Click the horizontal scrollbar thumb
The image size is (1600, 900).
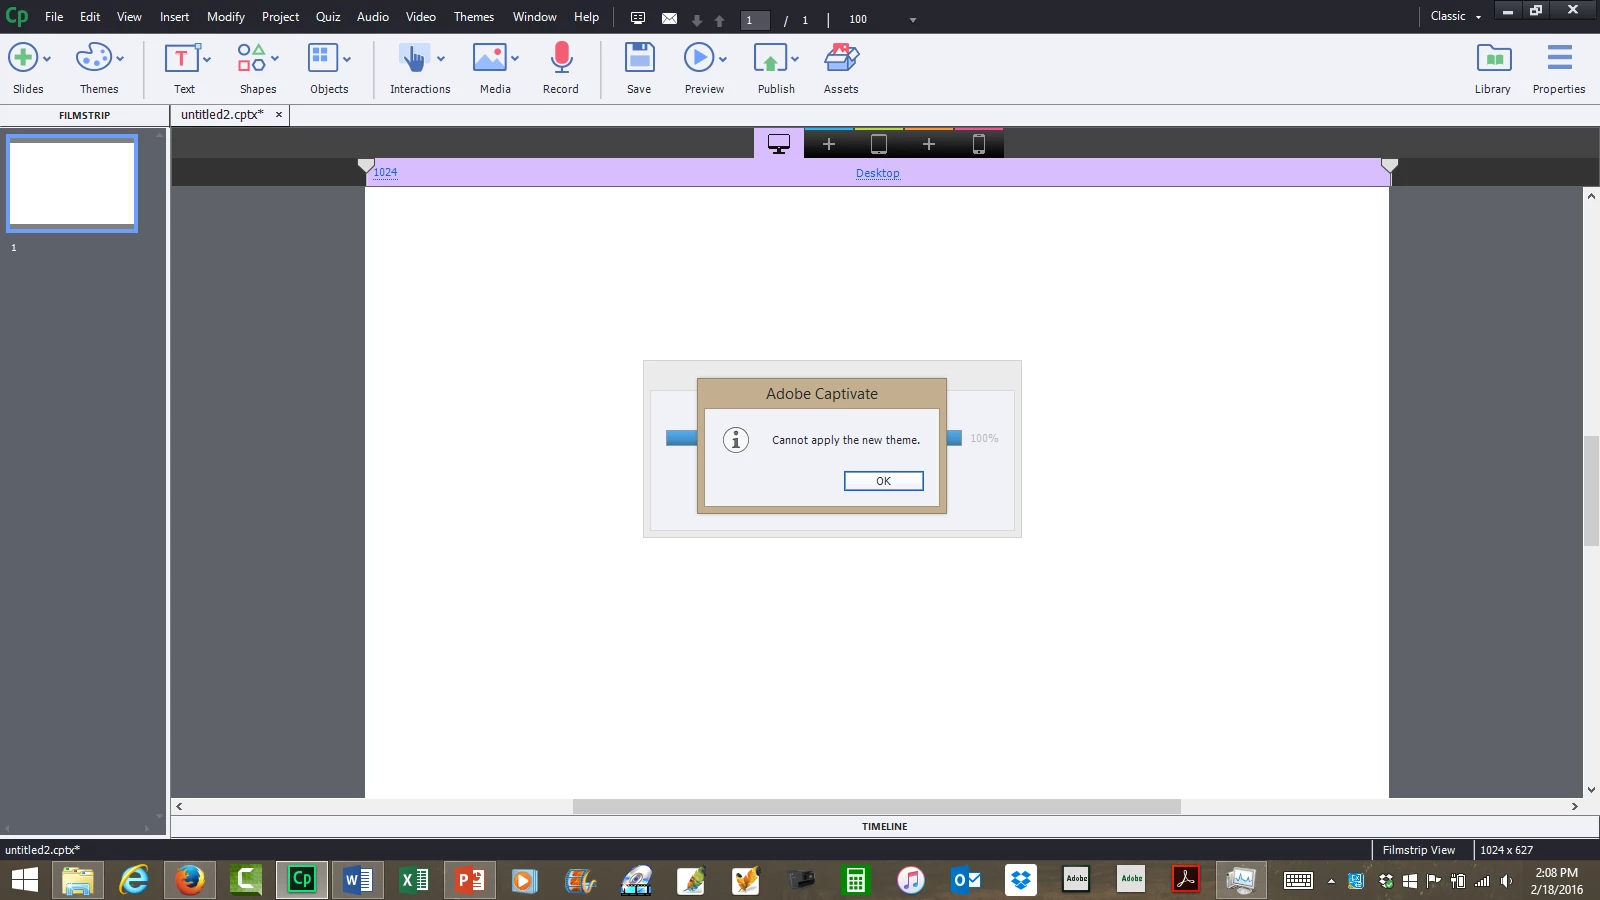876,806
